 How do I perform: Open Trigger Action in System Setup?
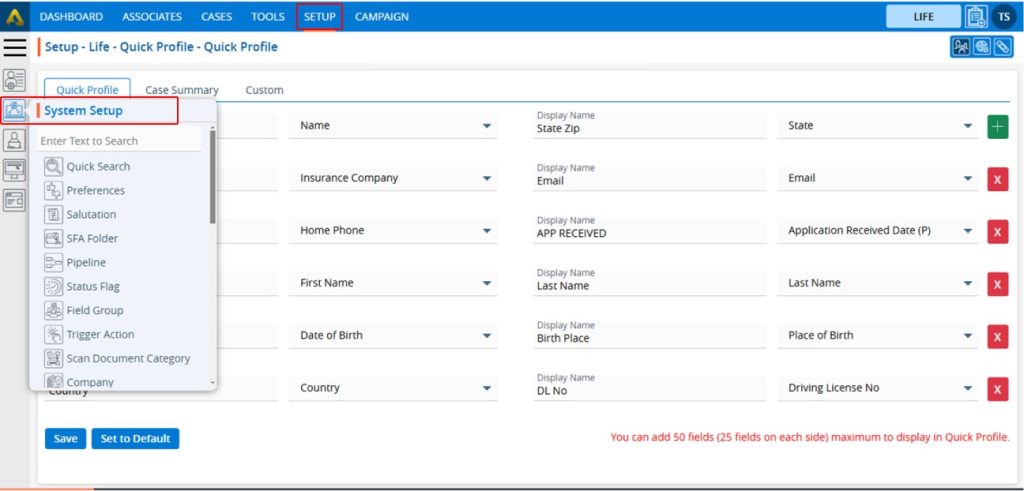(x=100, y=335)
